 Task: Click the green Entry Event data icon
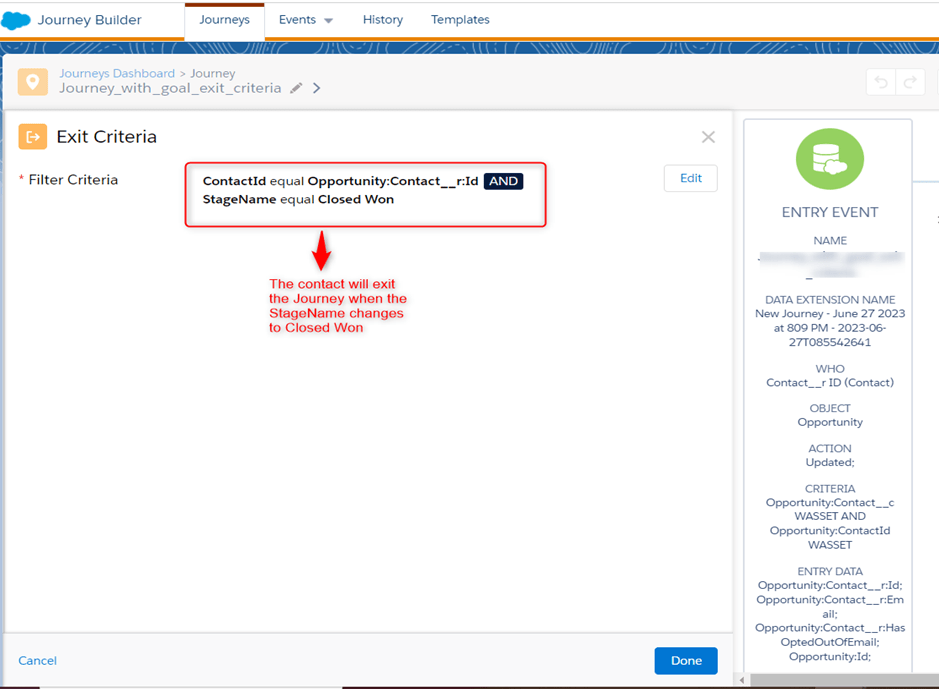click(x=829, y=159)
